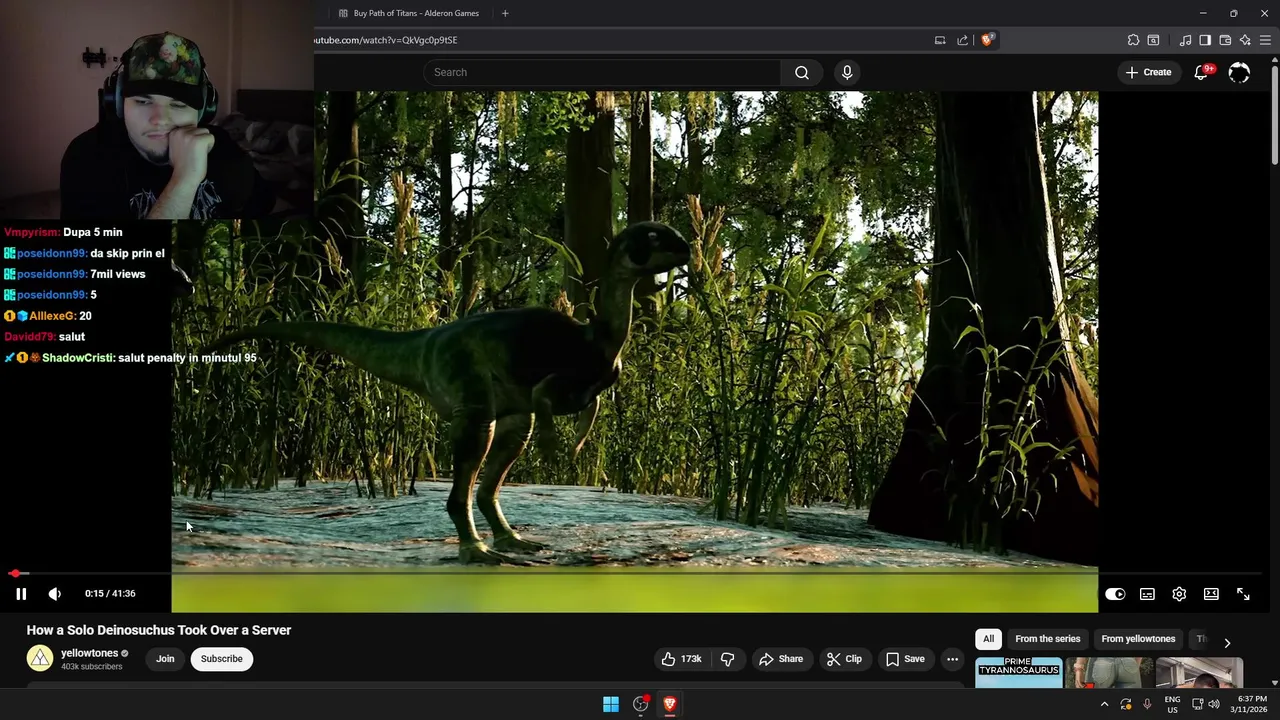Switch to the Buy Path of Titans tab

(x=408, y=13)
